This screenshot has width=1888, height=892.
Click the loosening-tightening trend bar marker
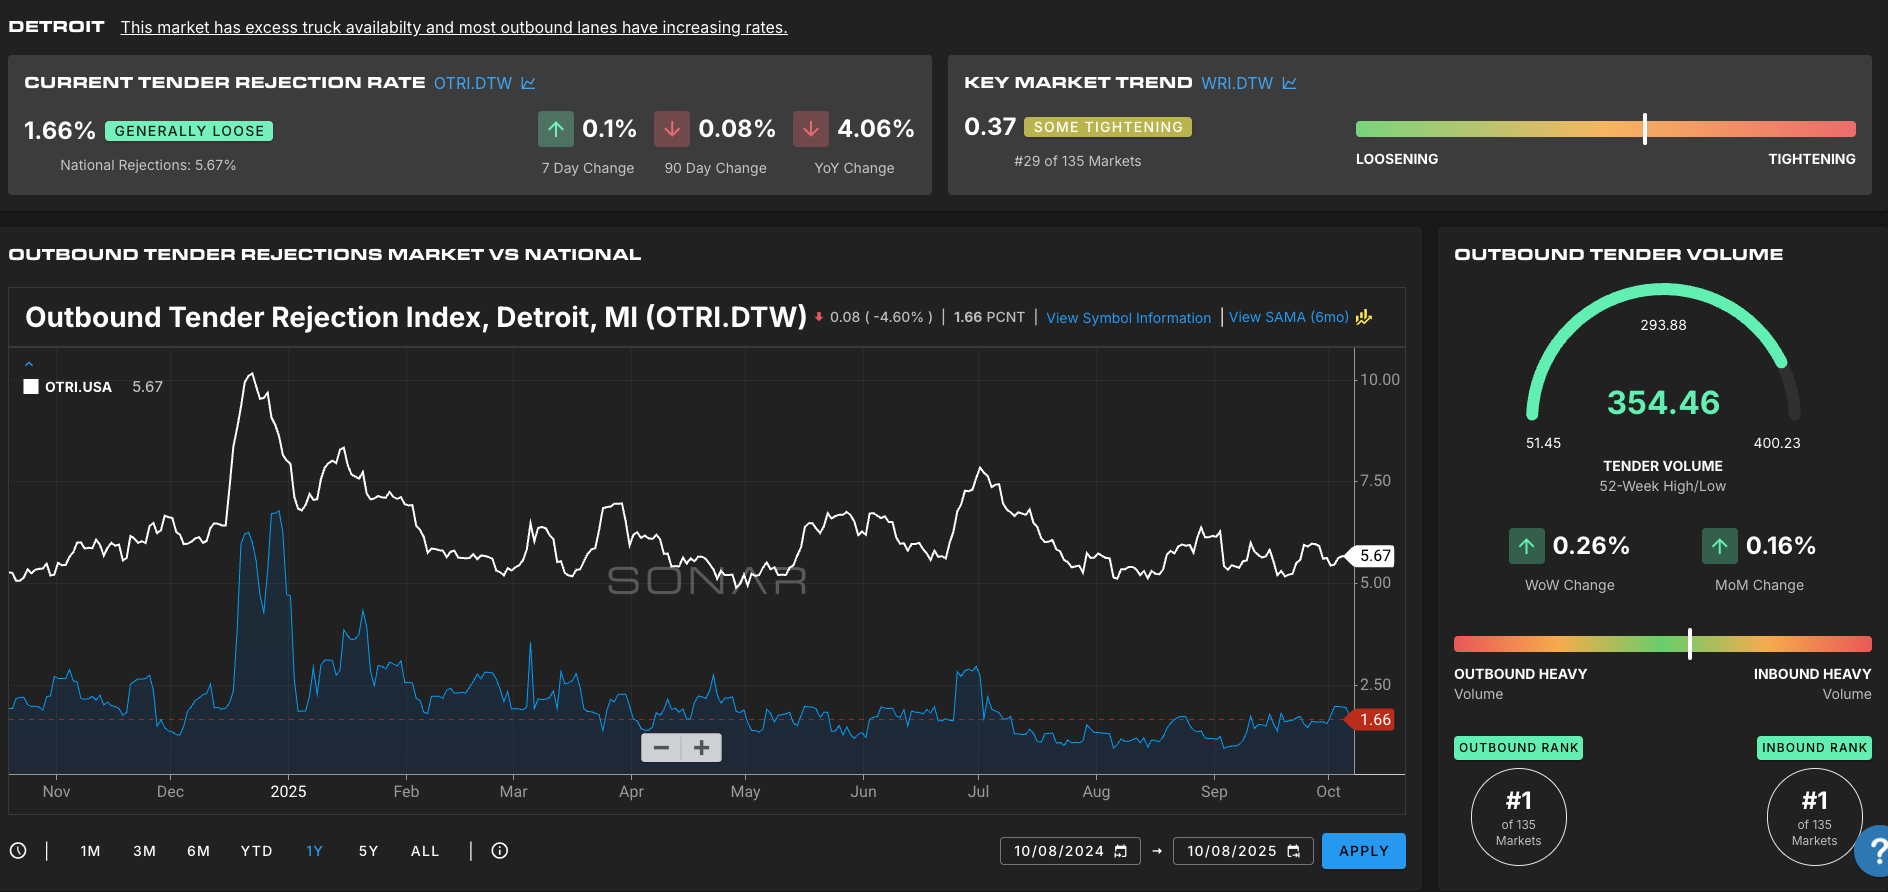(1644, 129)
